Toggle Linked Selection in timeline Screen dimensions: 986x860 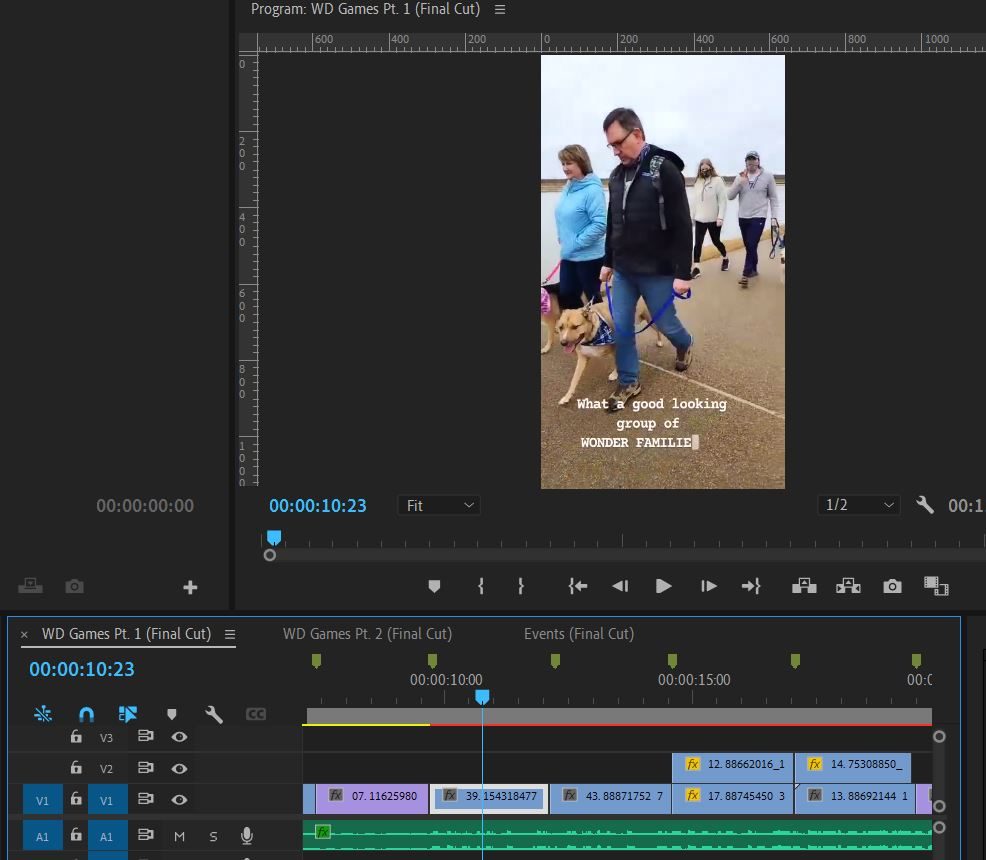click(128, 714)
